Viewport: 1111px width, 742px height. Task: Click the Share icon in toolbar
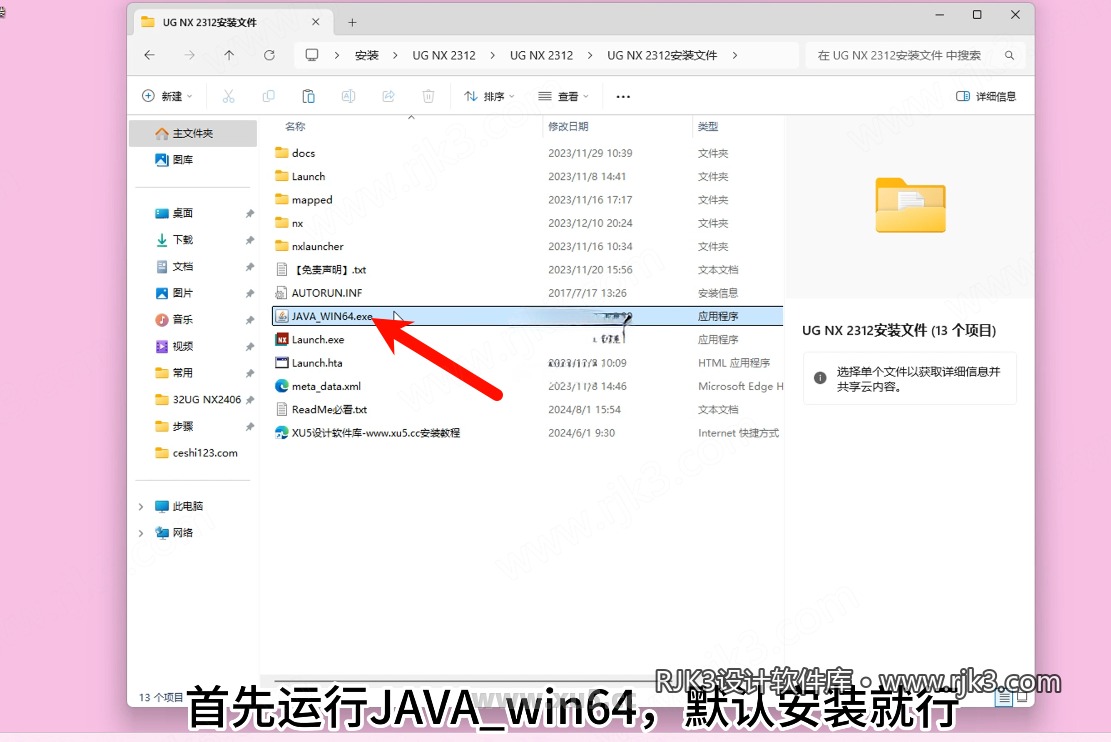[x=388, y=96]
